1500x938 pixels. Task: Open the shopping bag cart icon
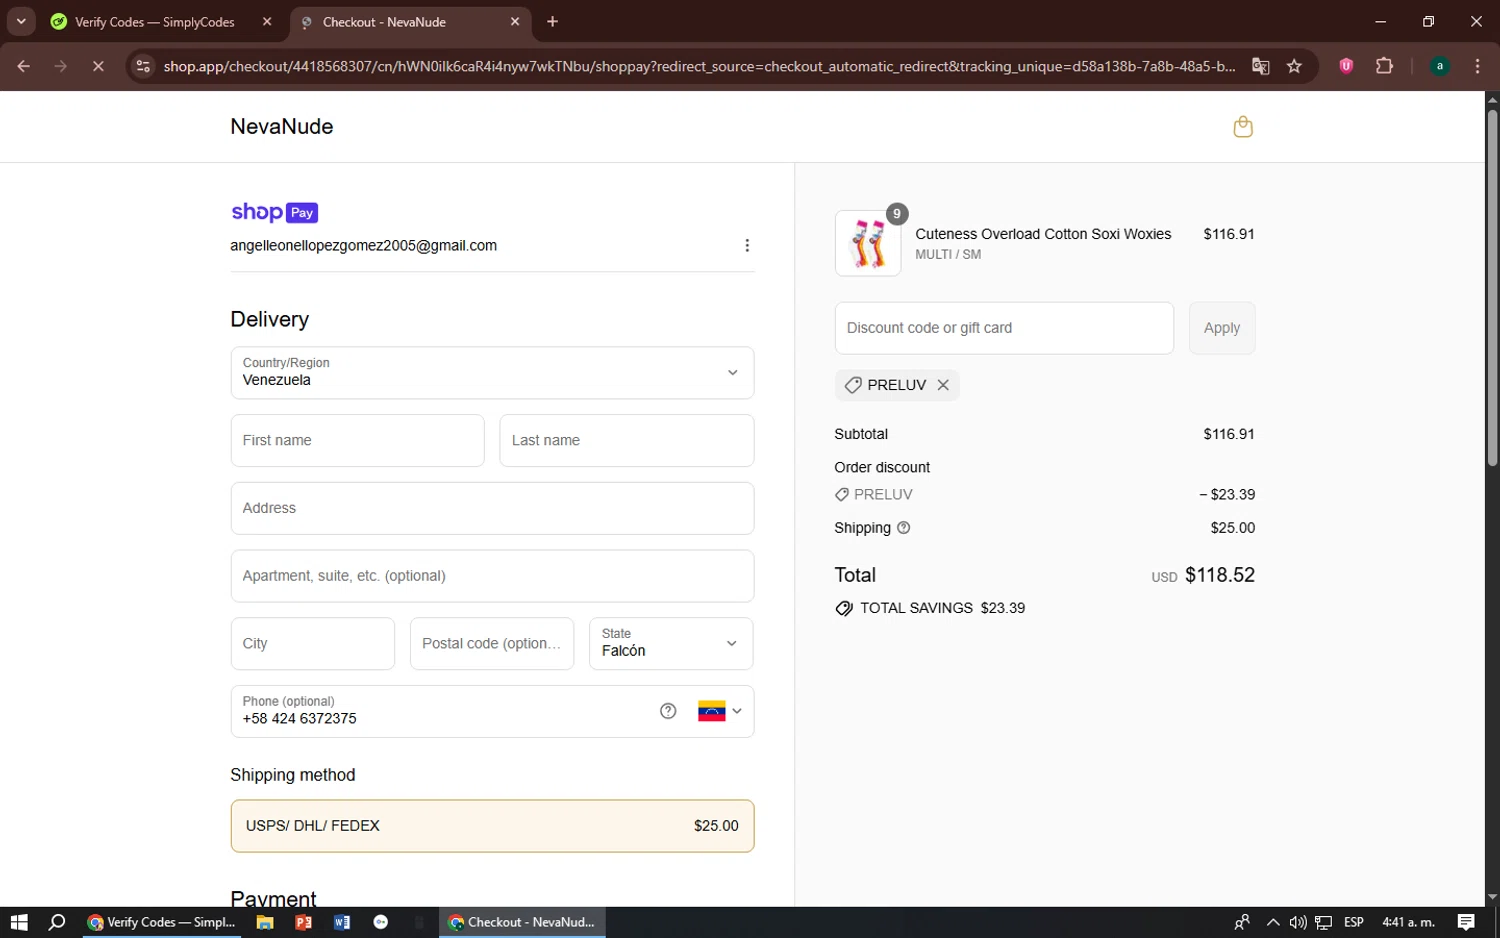[1243, 127]
